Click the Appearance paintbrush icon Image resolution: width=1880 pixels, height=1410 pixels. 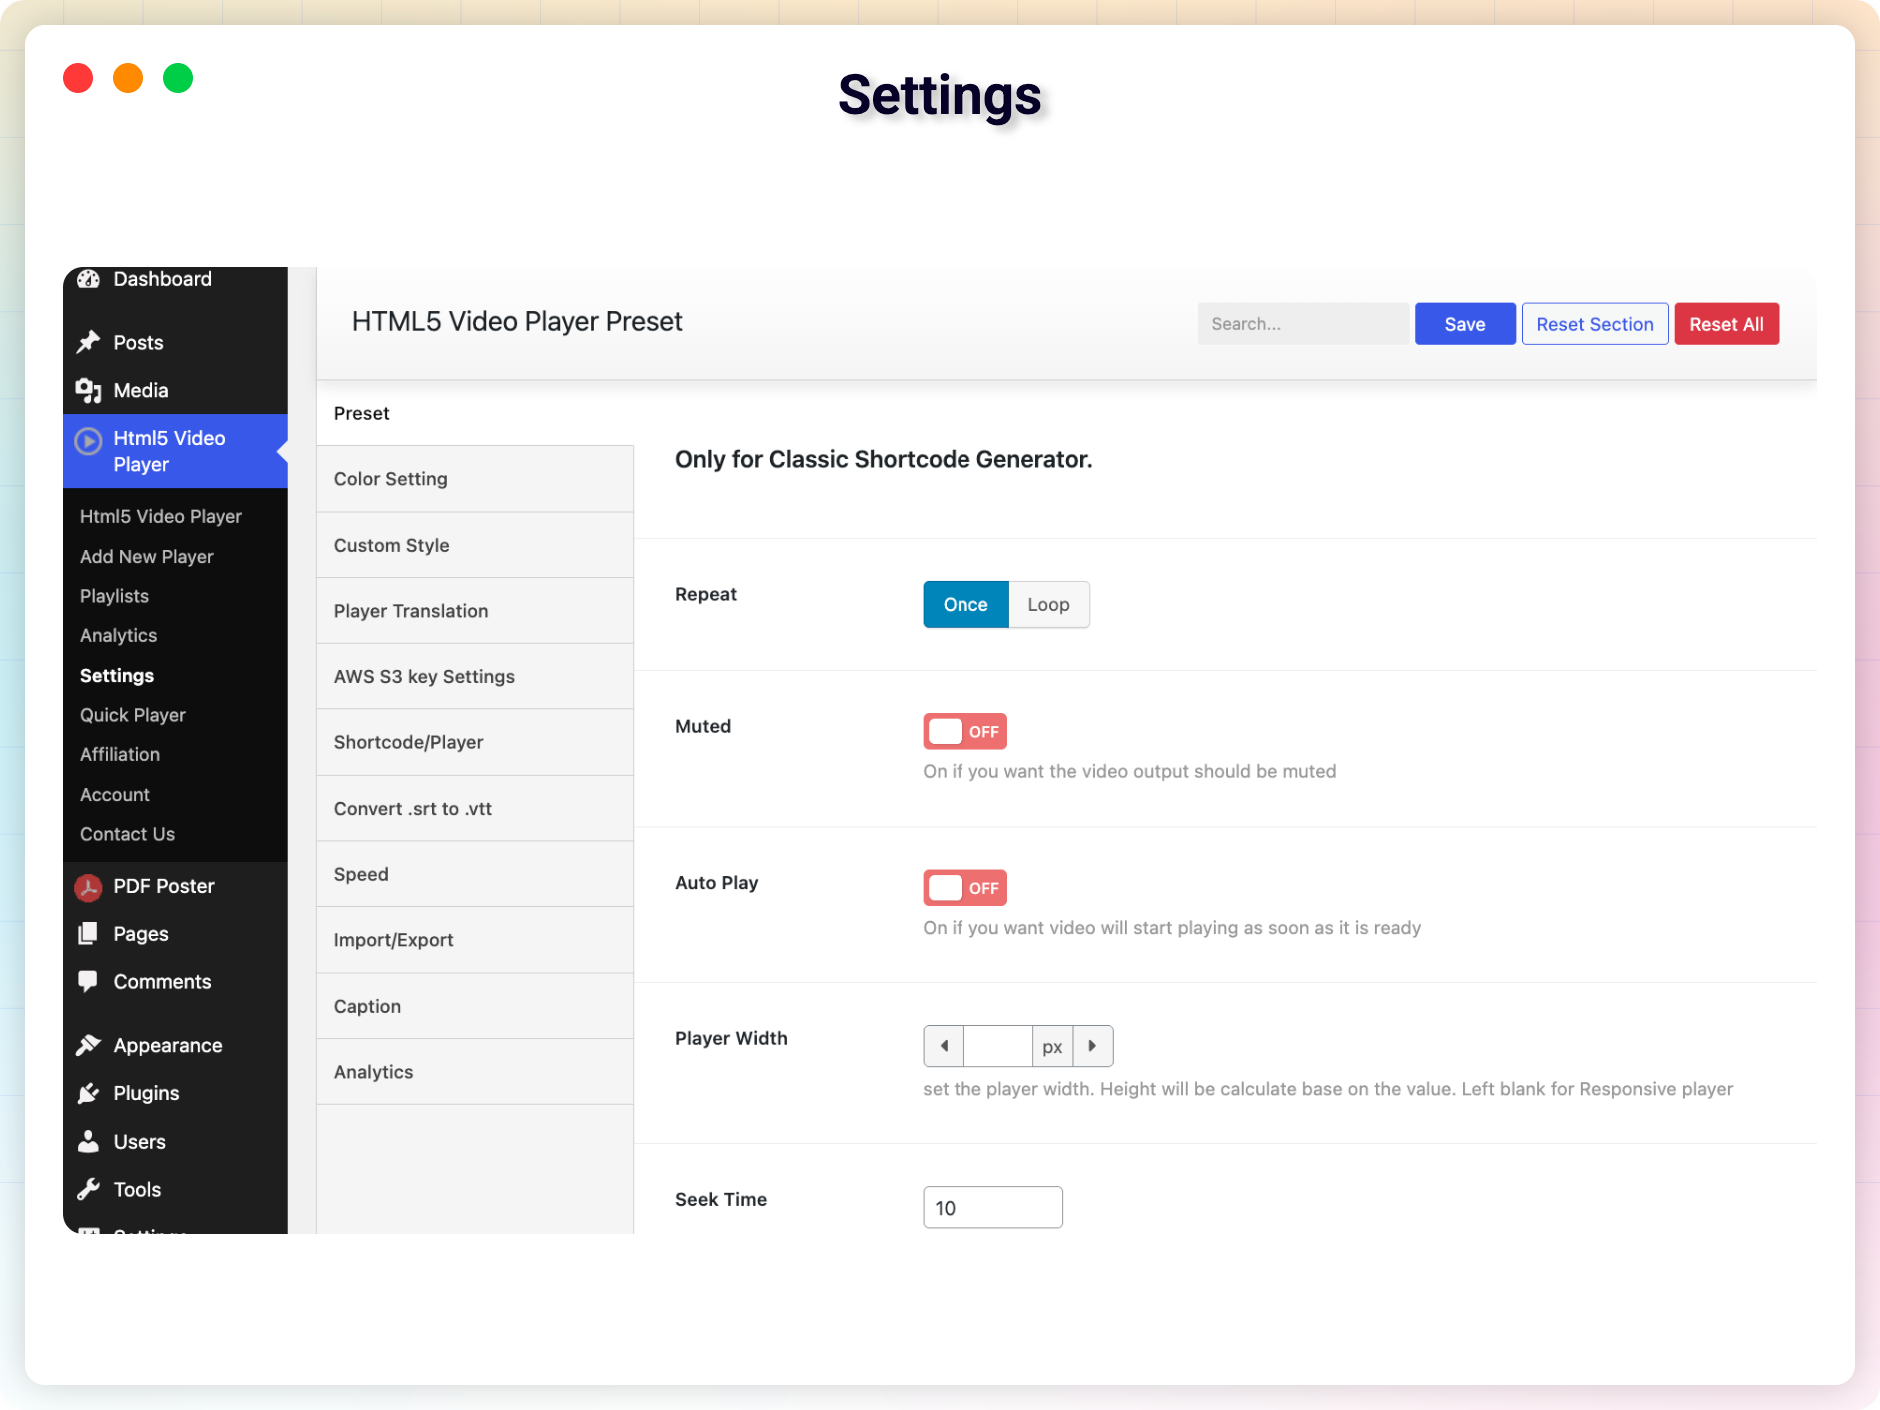[x=89, y=1045]
